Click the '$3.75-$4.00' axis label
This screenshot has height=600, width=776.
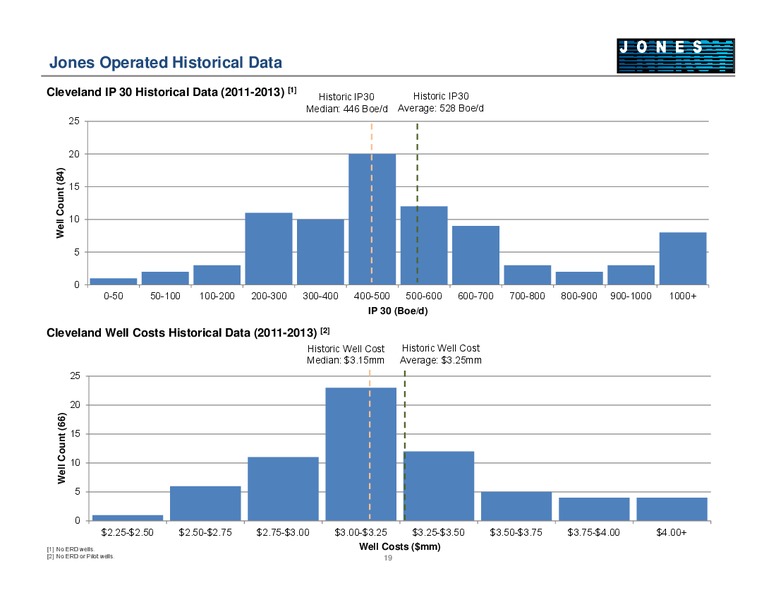(x=594, y=533)
